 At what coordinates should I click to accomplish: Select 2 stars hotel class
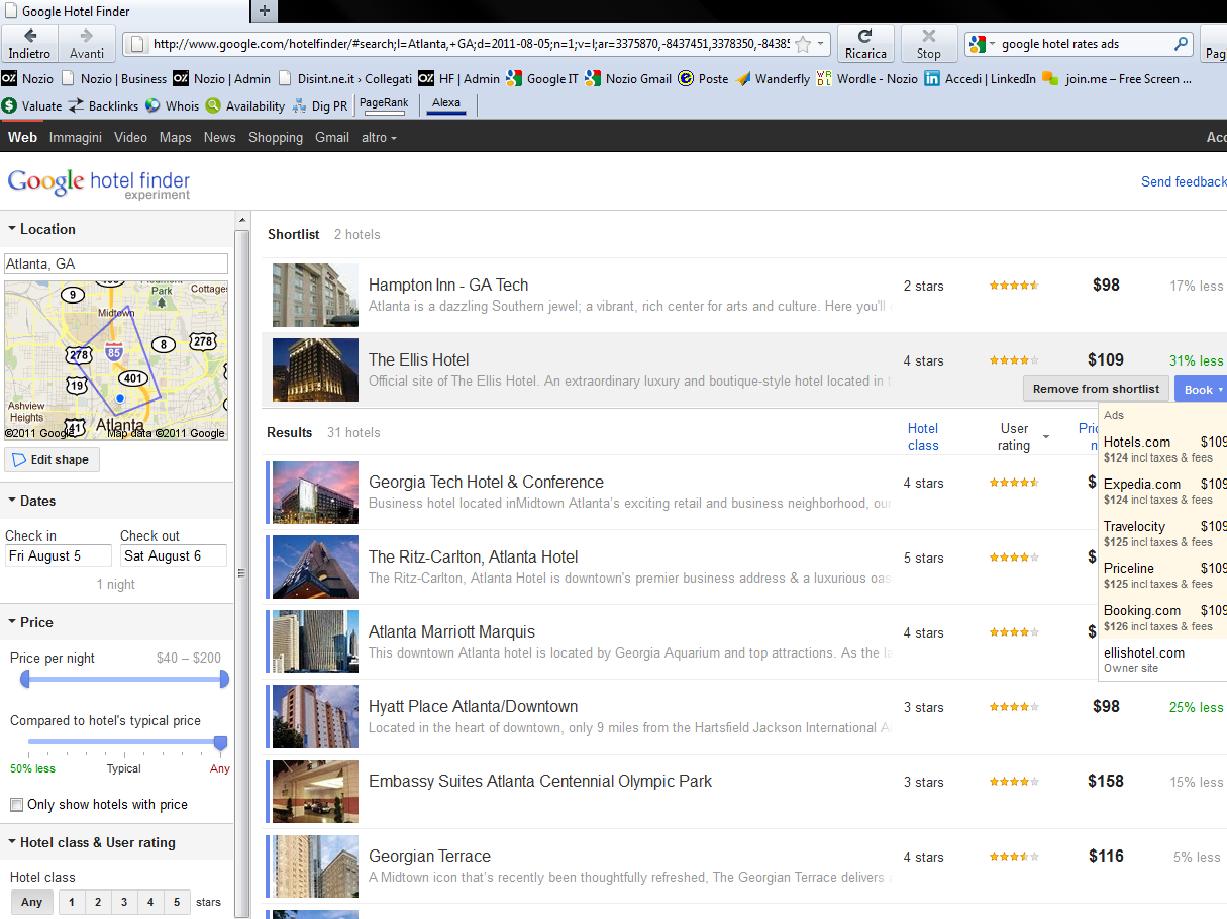[x=98, y=902]
